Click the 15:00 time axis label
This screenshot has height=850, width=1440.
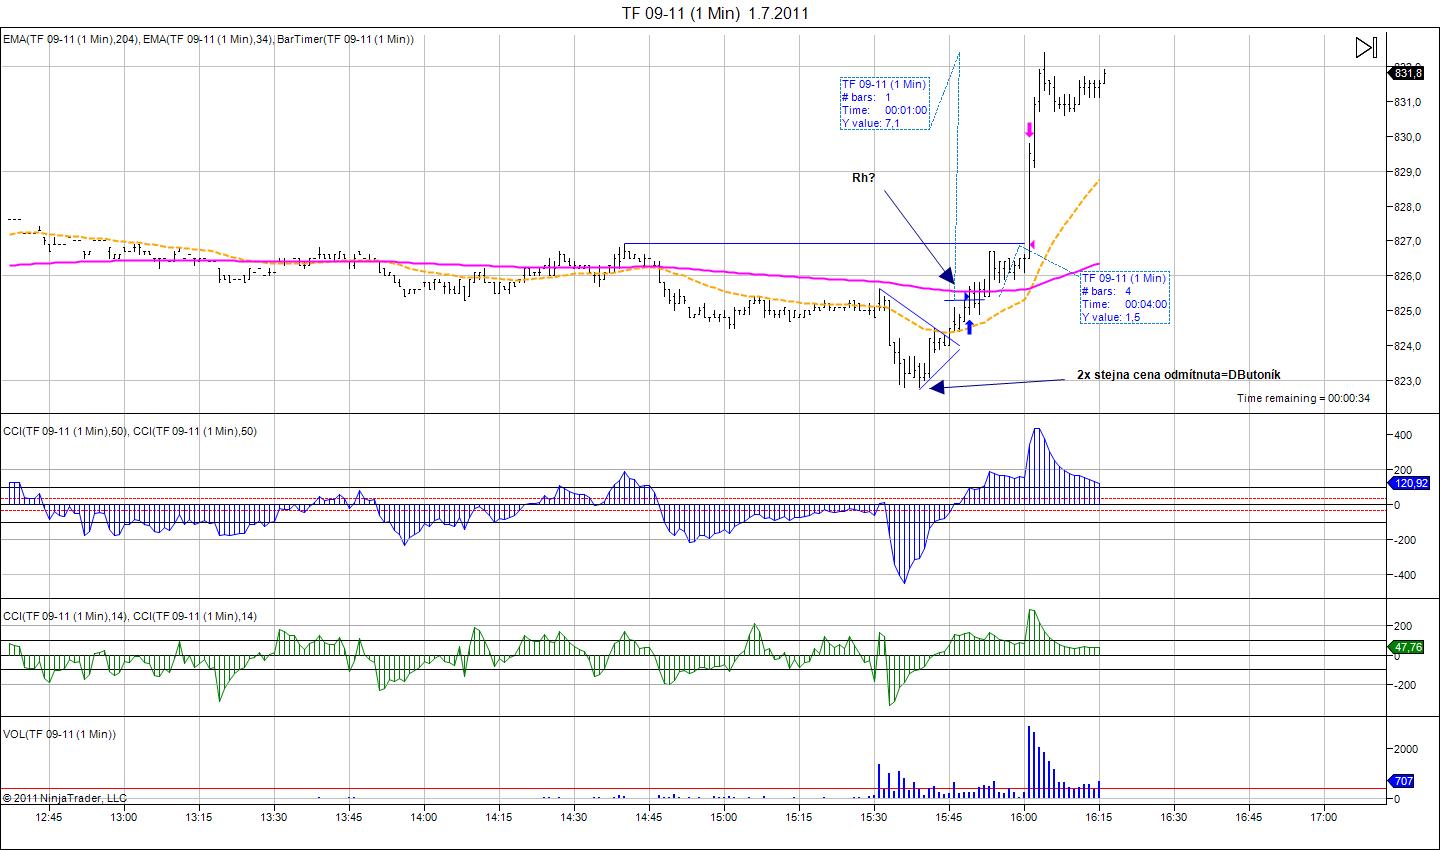tap(723, 817)
